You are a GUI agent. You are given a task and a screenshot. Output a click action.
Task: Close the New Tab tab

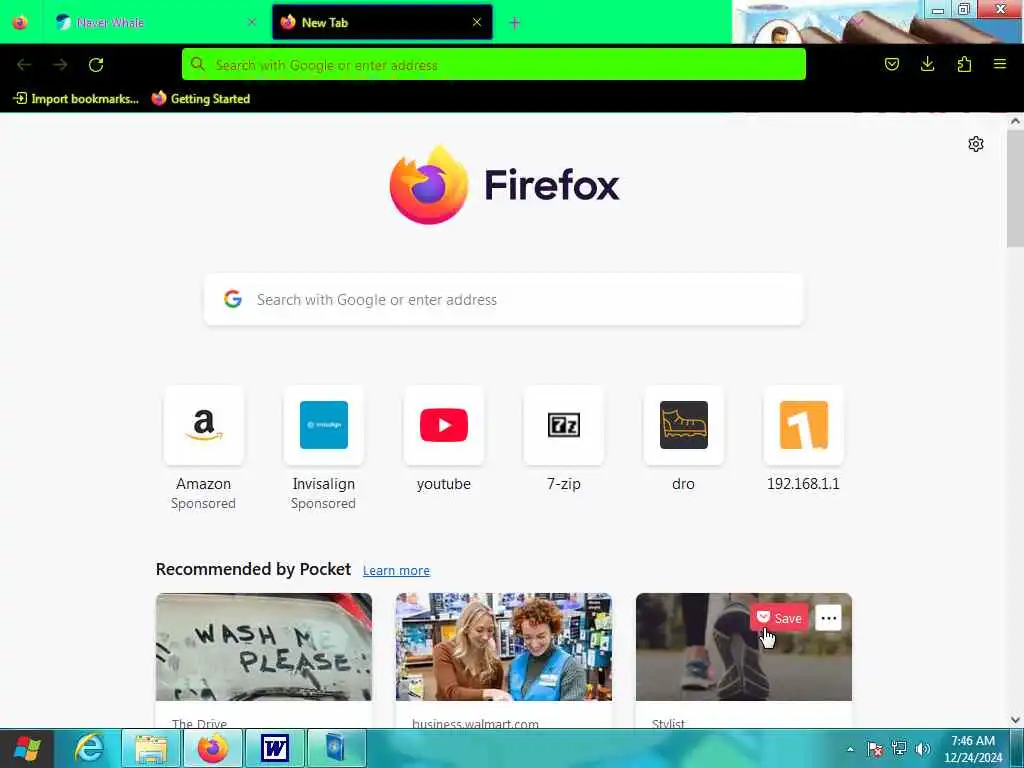click(x=477, y=22)
